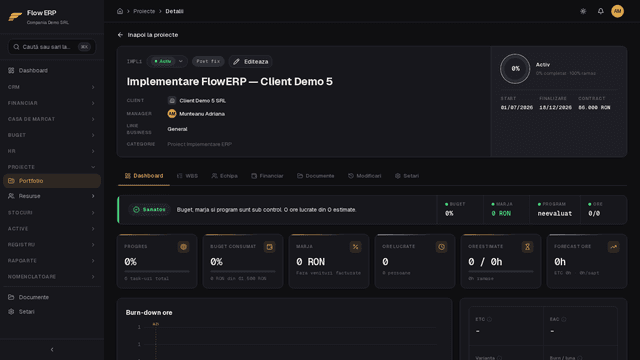Click the 01/07/2026 start date
640x360 pixels.
[517, 108]
